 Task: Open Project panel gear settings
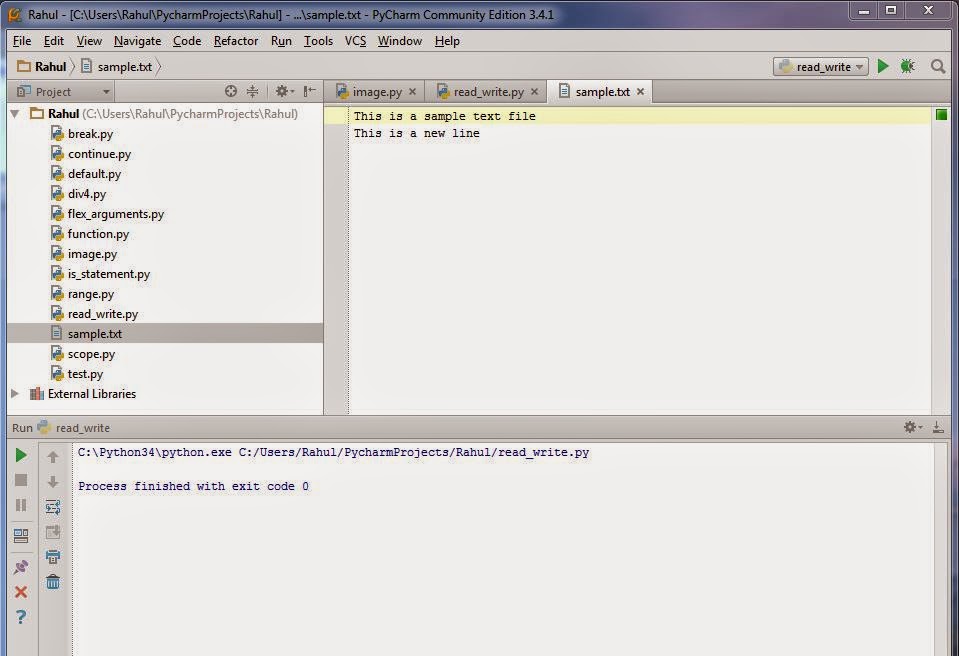pos(284,92)
